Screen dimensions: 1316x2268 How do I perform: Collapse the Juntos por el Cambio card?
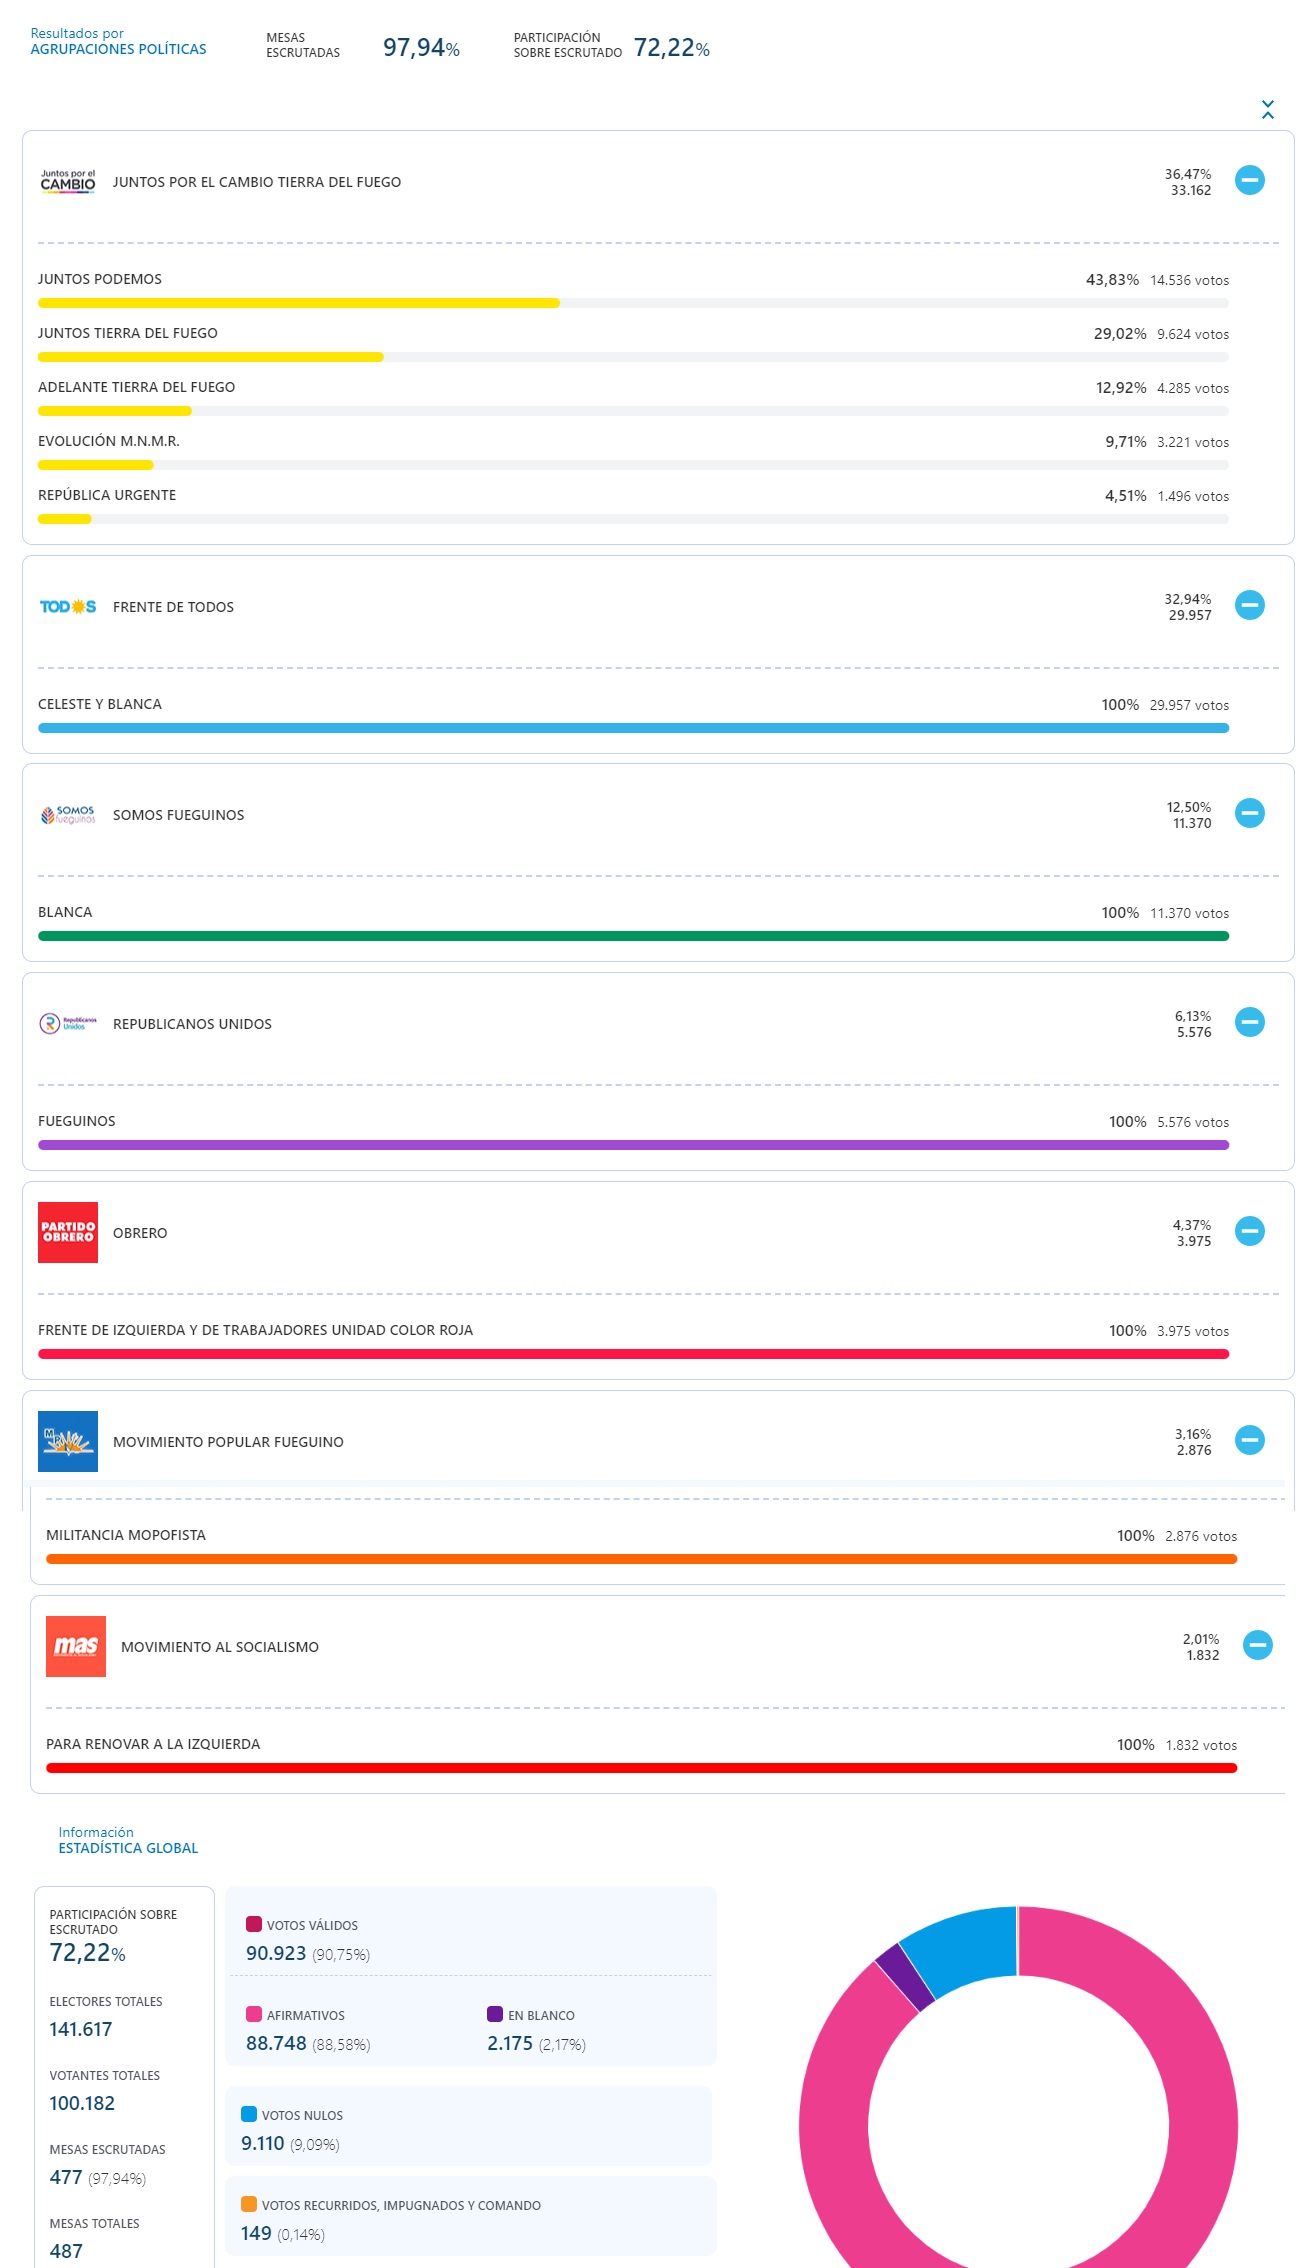click(x=1249, y=180)
